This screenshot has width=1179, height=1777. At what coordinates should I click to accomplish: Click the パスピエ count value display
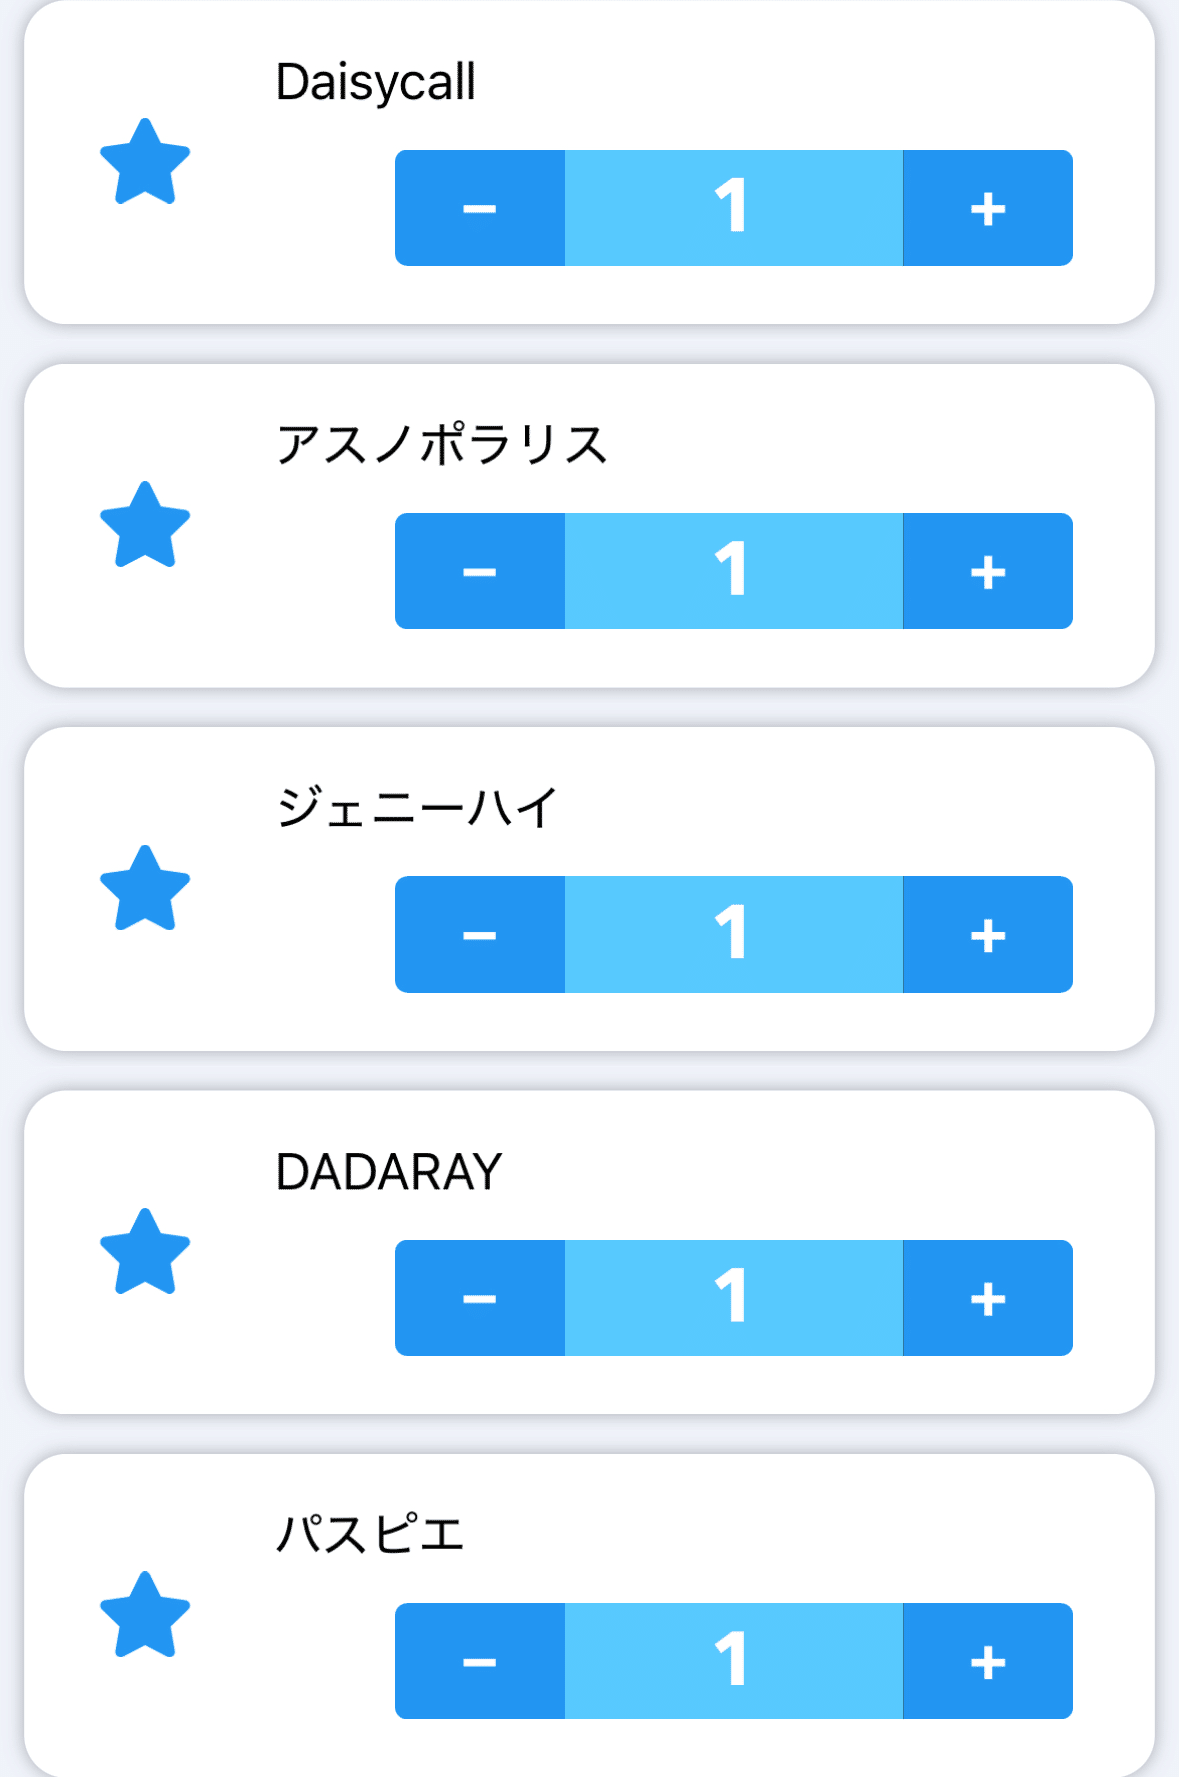click(x=733, y=1661)
